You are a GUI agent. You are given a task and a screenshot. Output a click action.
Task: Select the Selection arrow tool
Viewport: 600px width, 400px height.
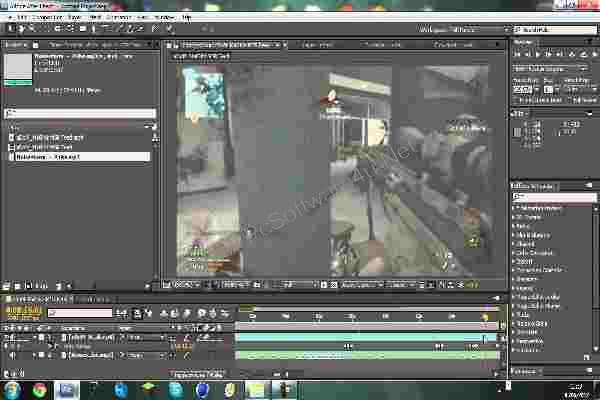[x=12, y=29]
